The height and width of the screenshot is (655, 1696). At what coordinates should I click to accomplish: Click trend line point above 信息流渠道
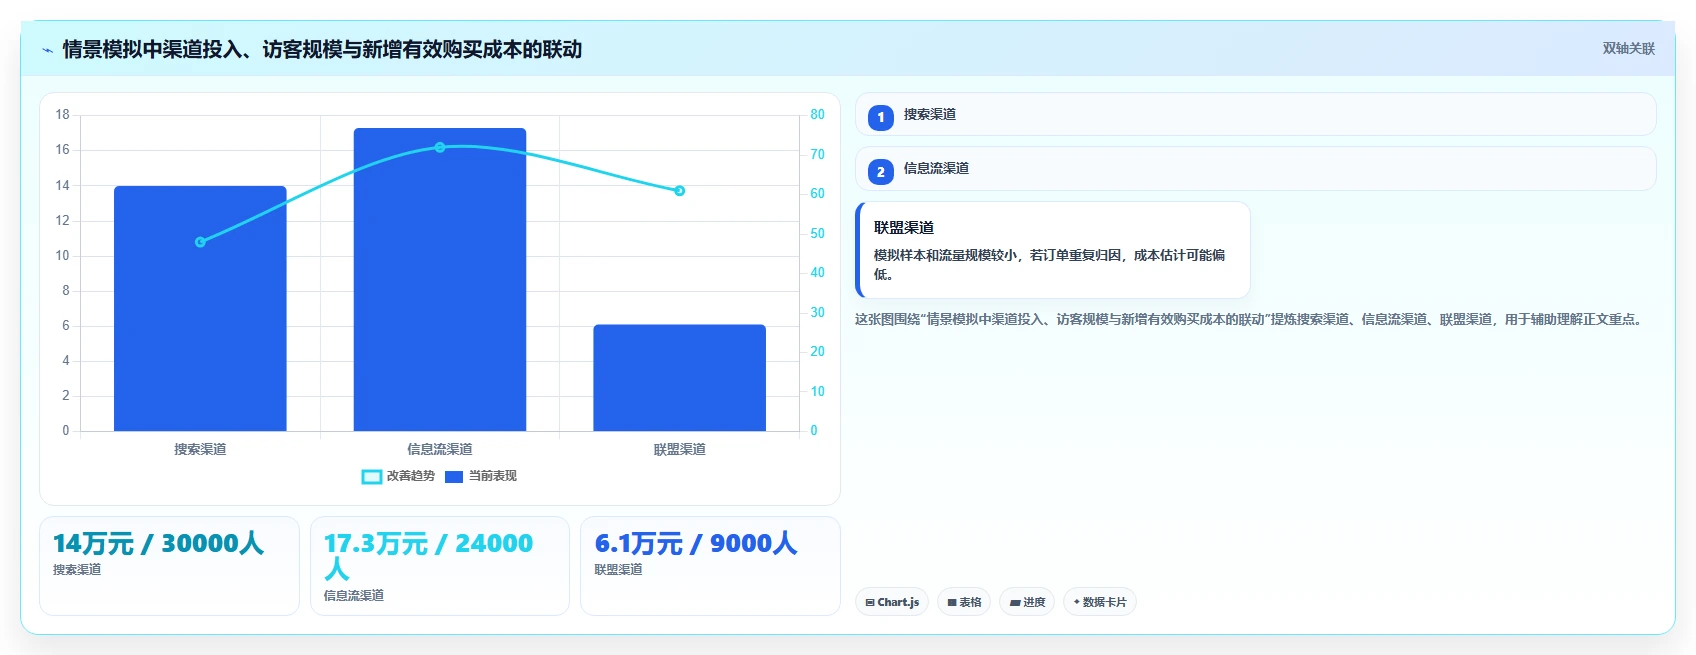coord(440,147)
